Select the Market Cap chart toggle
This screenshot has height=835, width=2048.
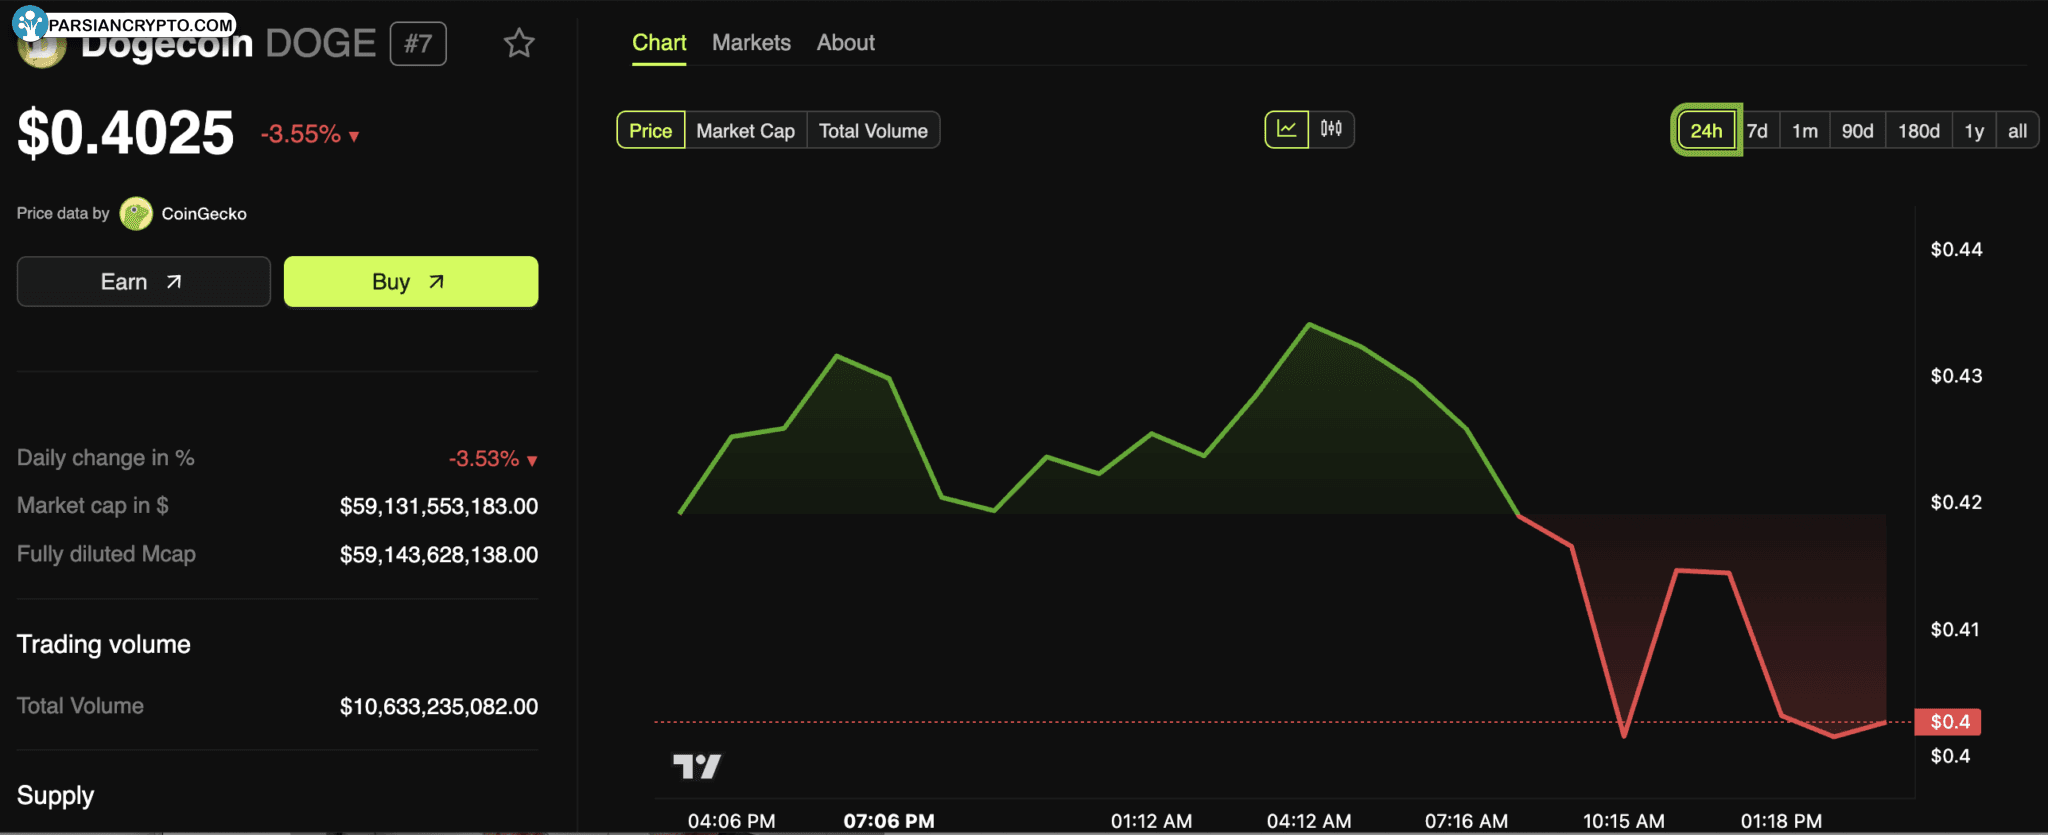click(x=746, y=130)
